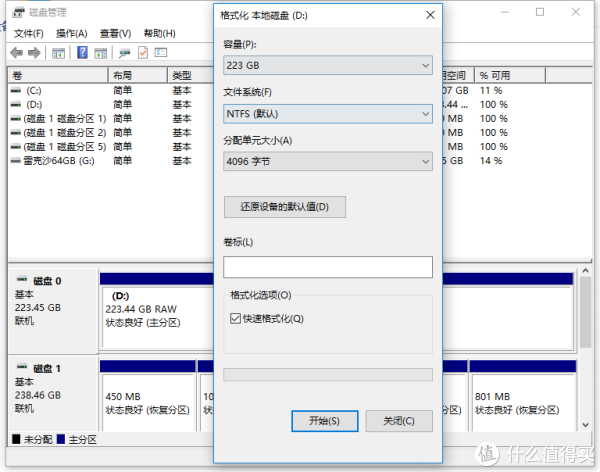The height and width of the screenshot is (472, 600).
Task: Select the 801 MB recovery partition
Action: pyautogui.click(x=523, y=403)
